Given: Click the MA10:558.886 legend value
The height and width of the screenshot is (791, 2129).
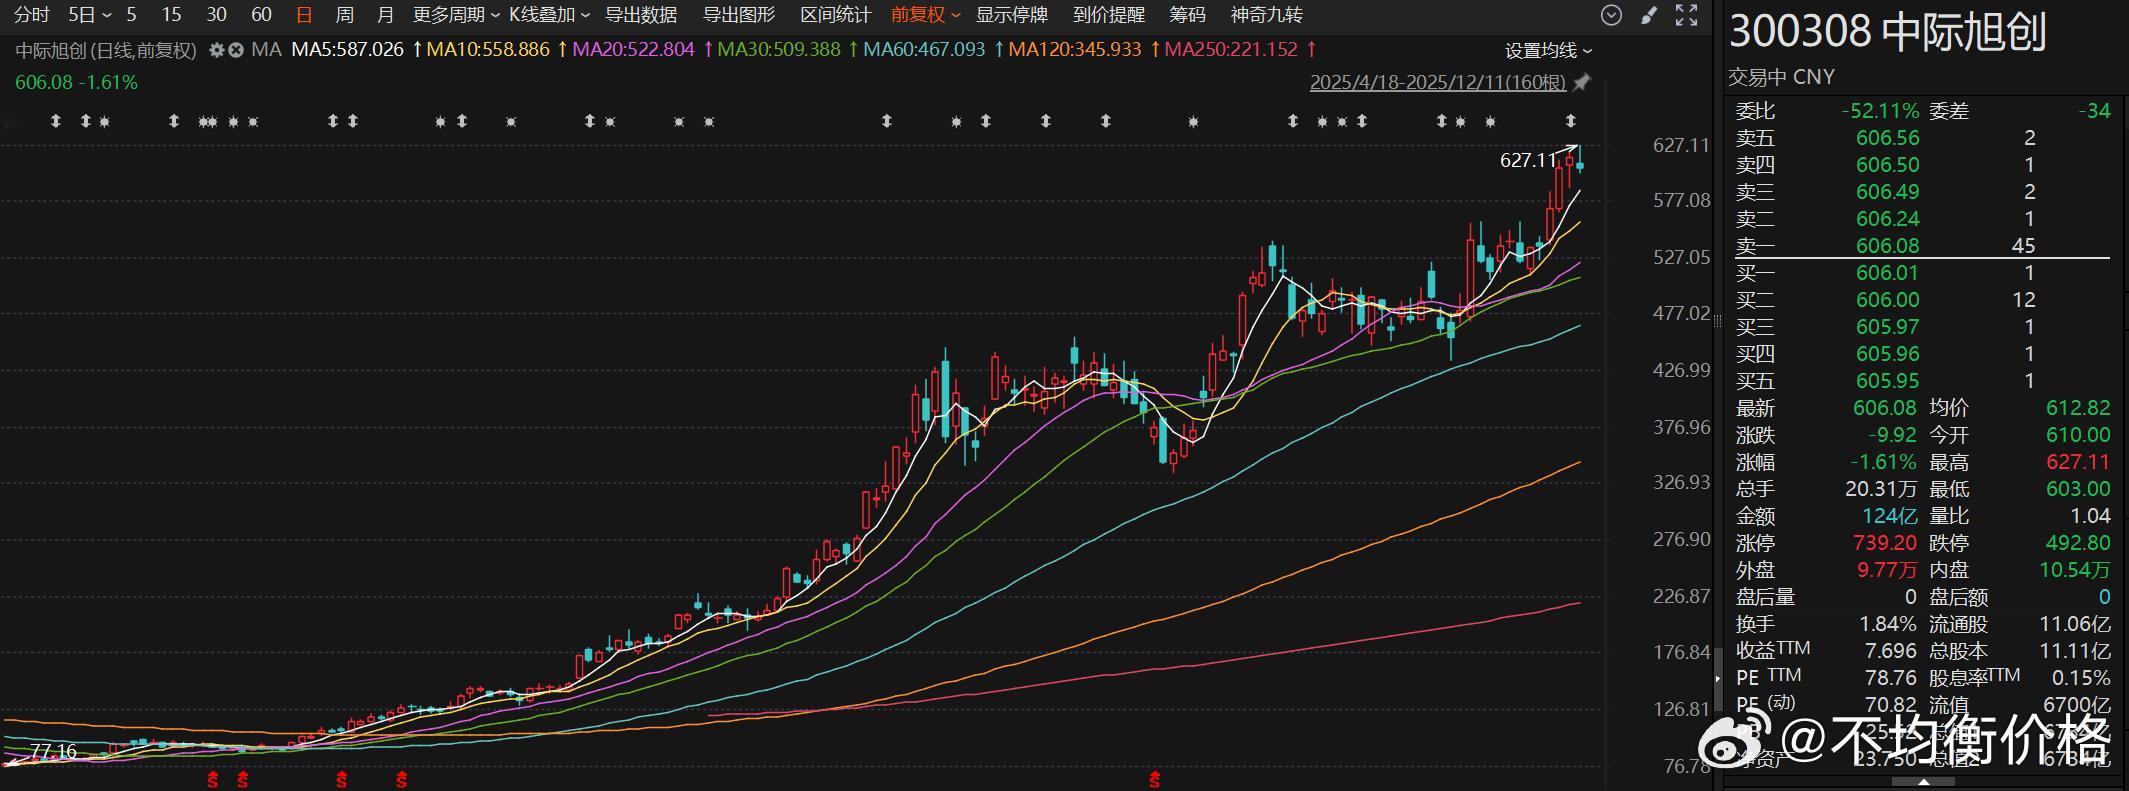Looking at the screenshot, I should coord(489,50).
